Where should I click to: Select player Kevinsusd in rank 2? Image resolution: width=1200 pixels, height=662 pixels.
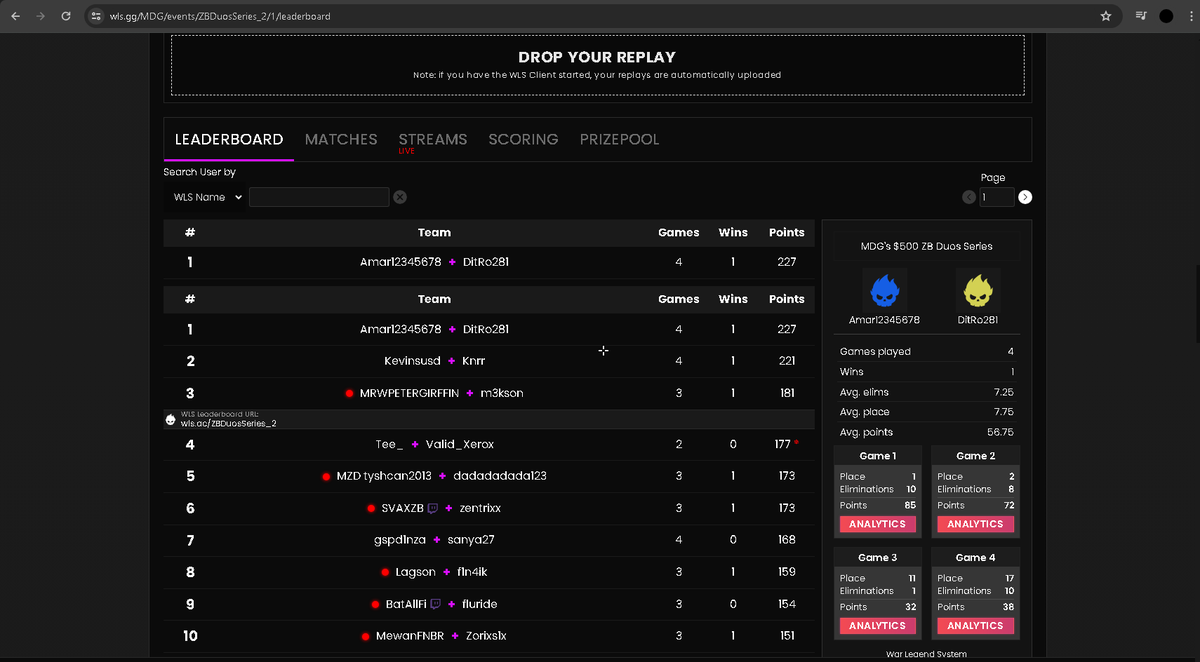point(412,361)
